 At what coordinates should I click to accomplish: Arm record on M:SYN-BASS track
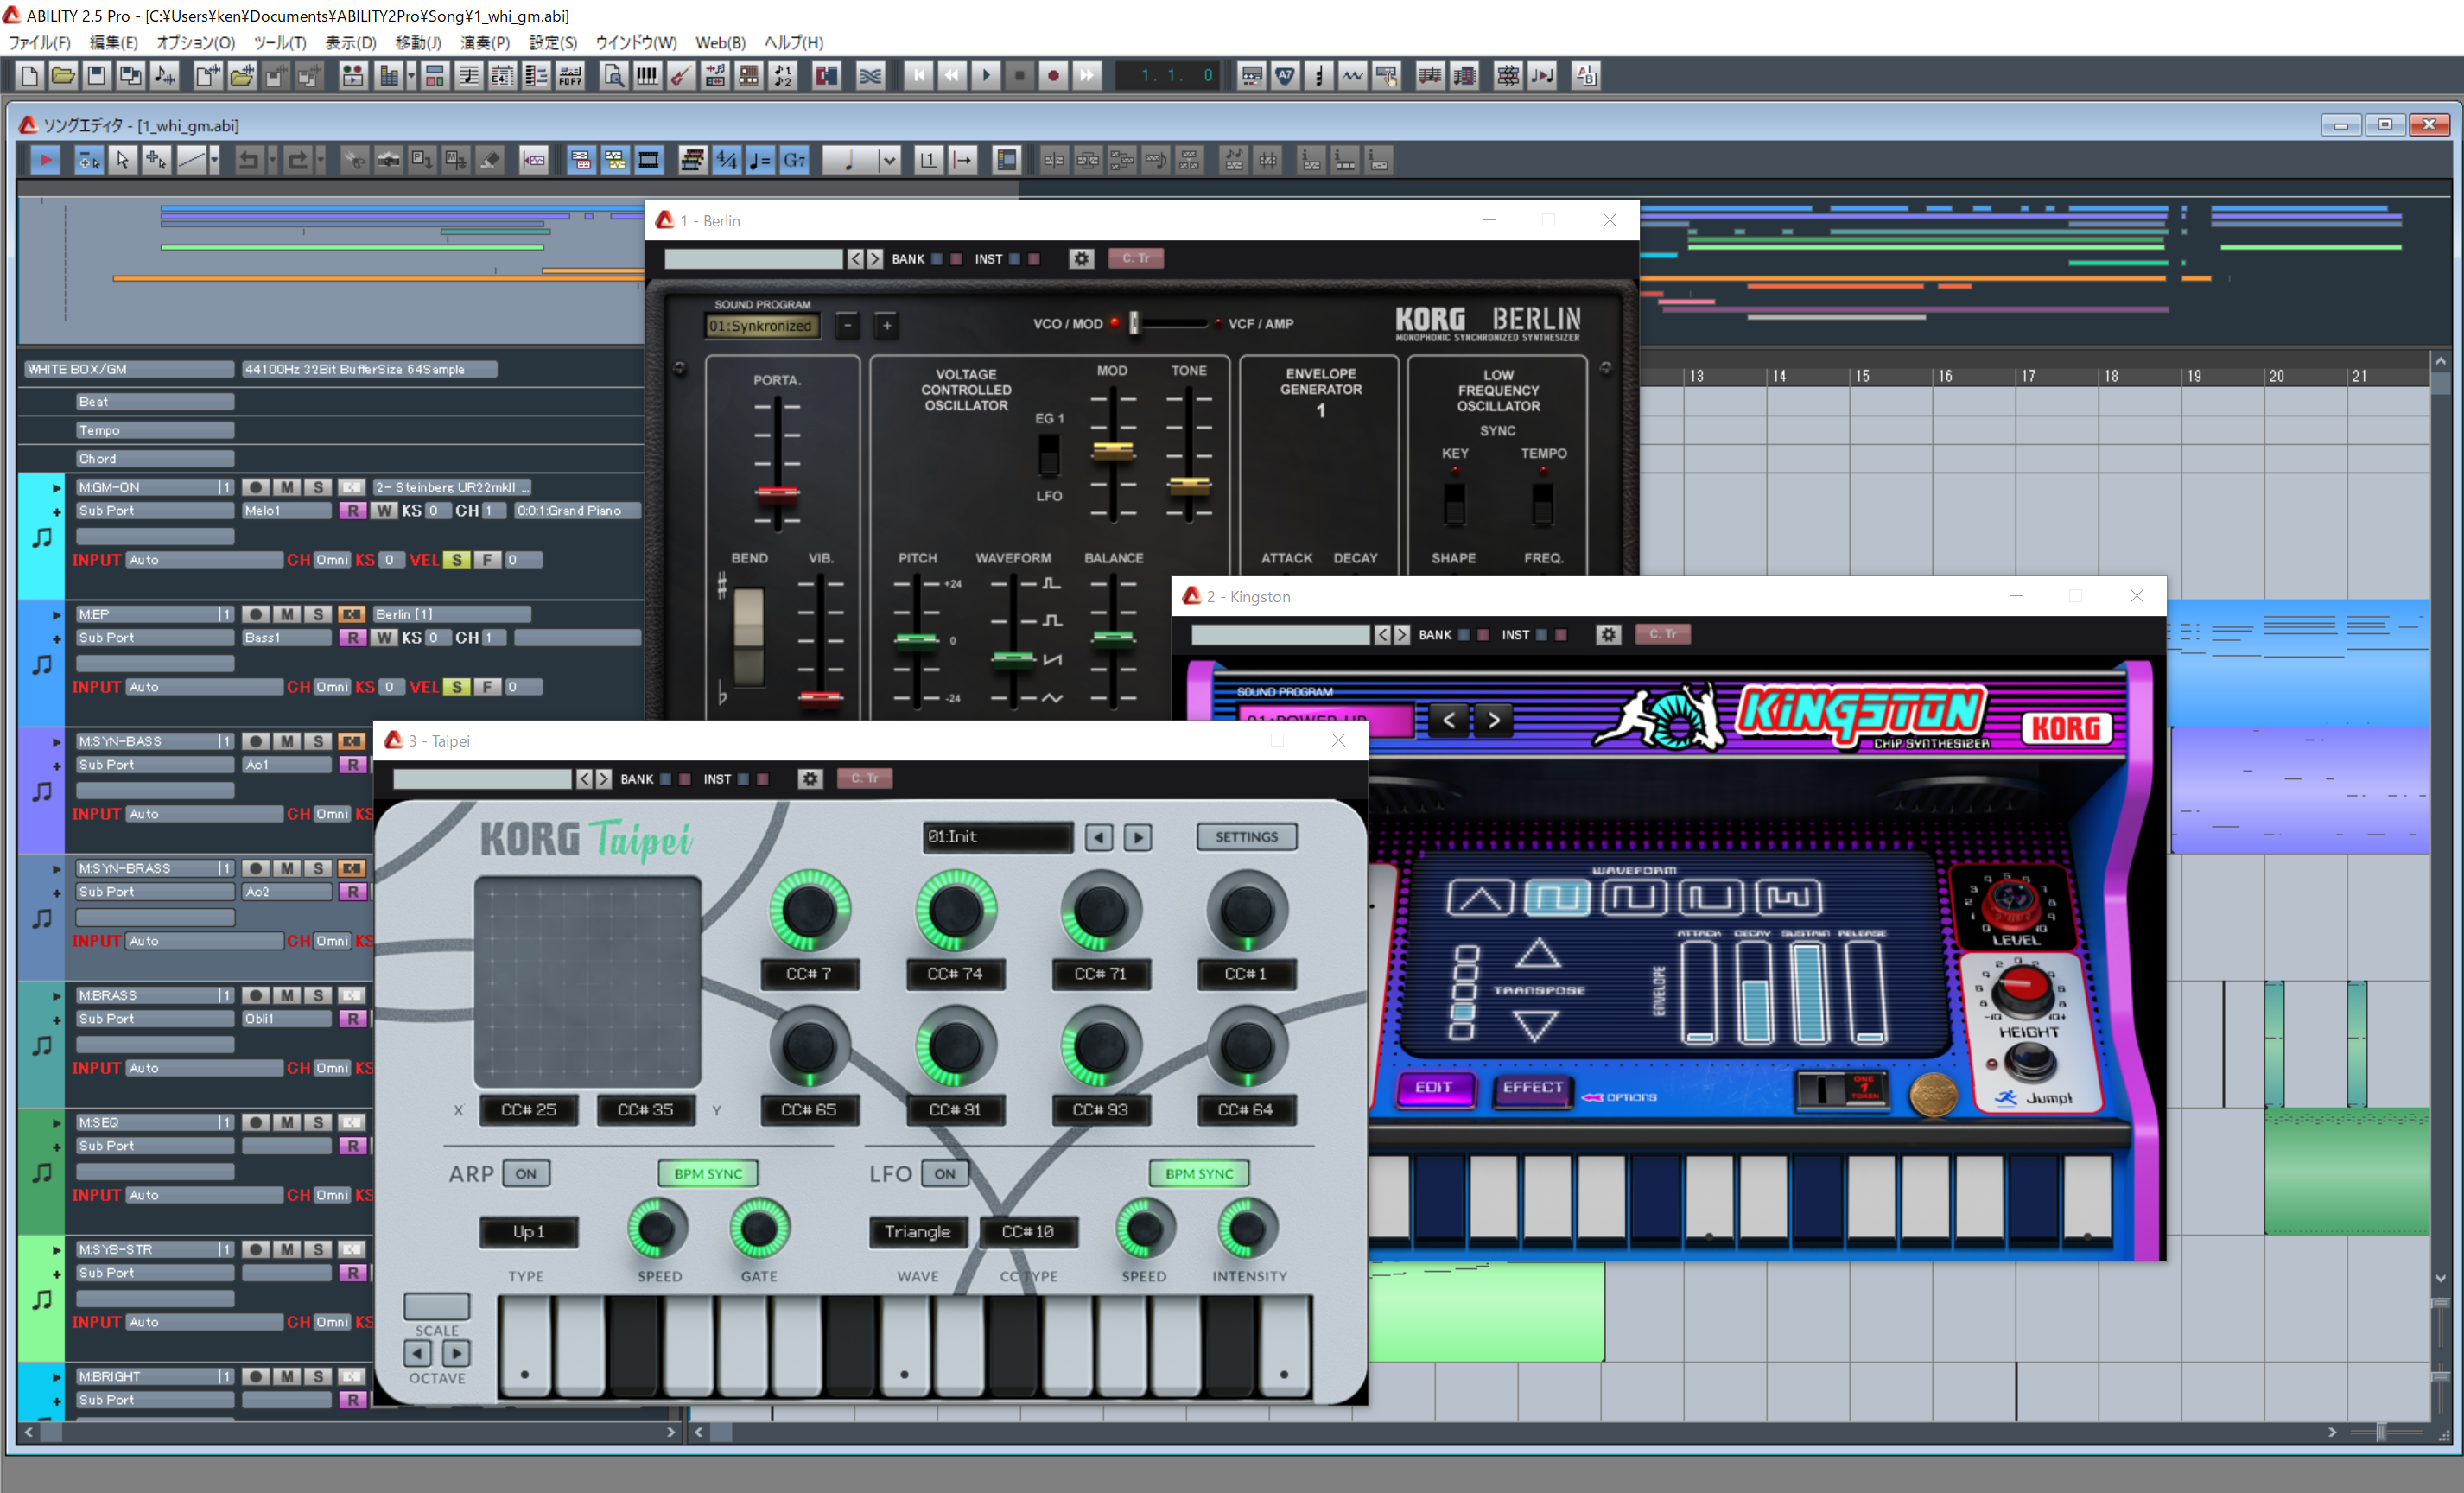click(x=256, y=741)
